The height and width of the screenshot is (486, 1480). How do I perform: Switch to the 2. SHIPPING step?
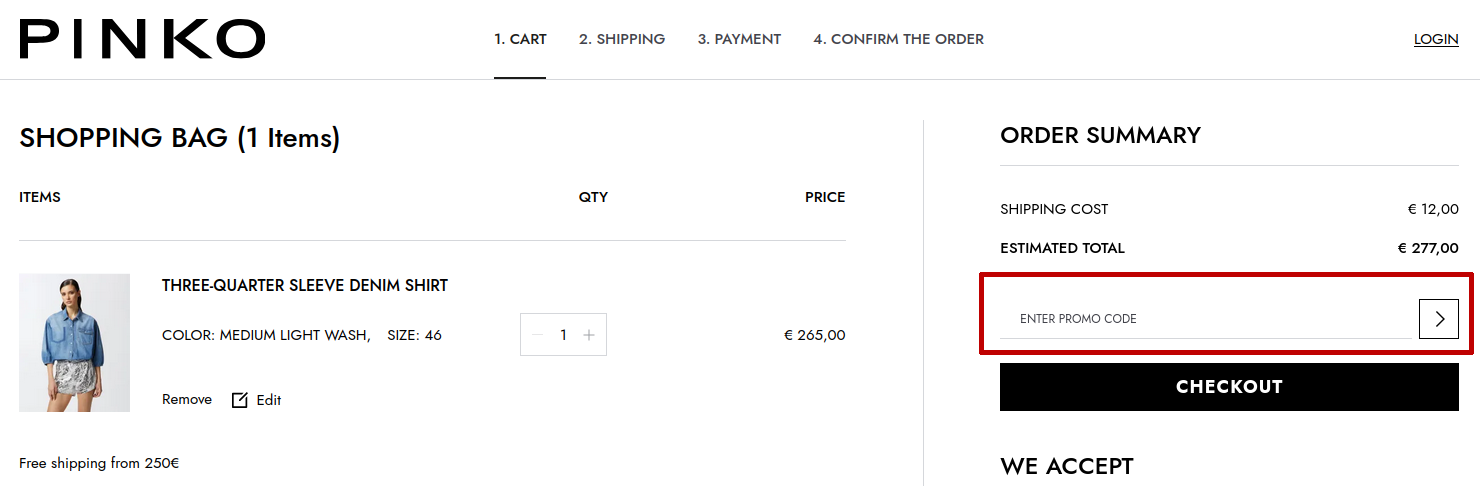[x=622, y=39]
